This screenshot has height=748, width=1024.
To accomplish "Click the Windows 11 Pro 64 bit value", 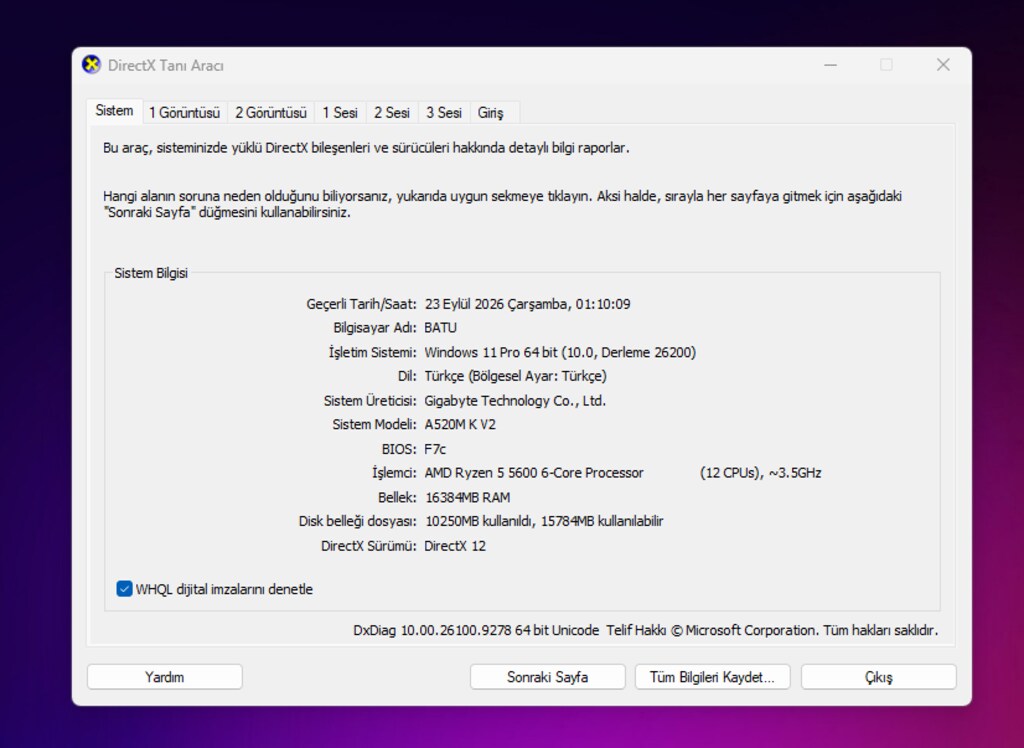I will tap(560, 352).
